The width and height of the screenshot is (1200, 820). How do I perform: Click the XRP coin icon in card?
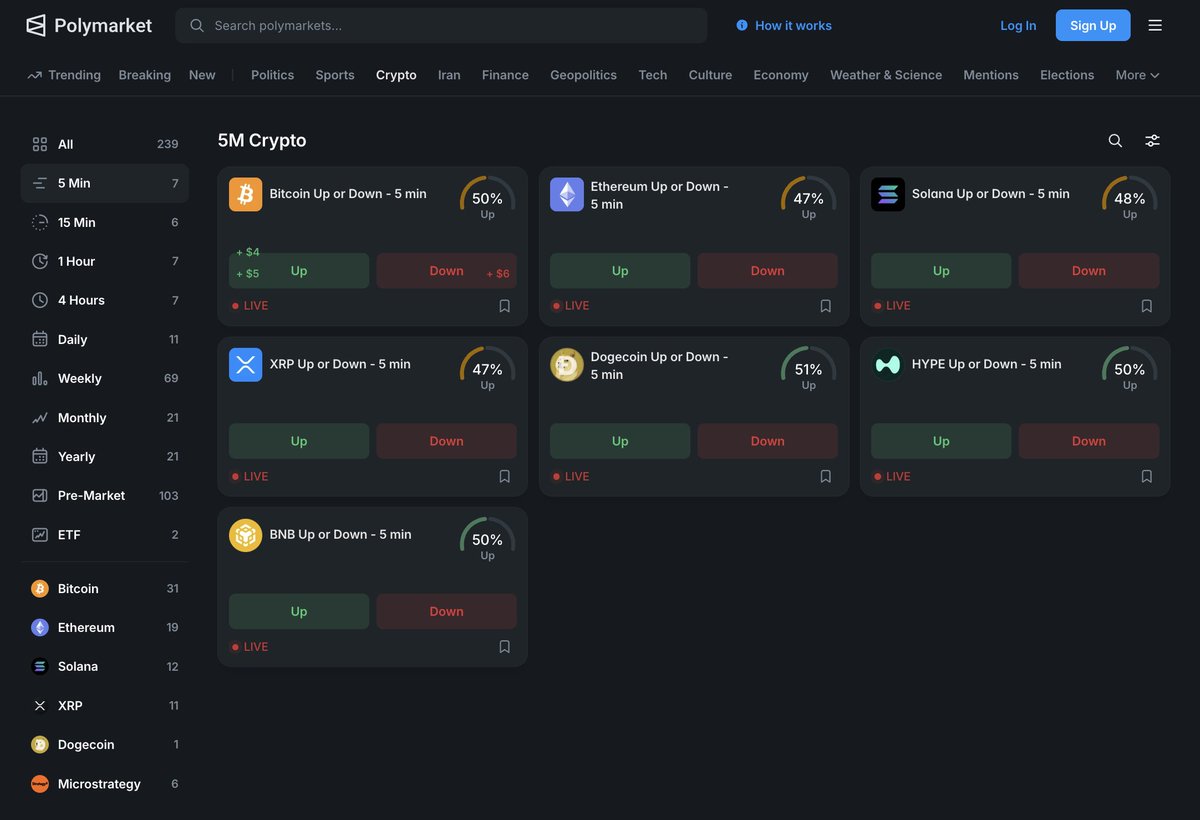pyautogui.click(x=246, y=365)
